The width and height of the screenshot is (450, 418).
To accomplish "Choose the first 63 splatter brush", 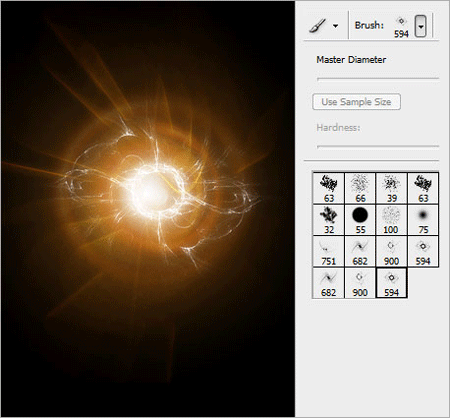I will coord(329,188).
